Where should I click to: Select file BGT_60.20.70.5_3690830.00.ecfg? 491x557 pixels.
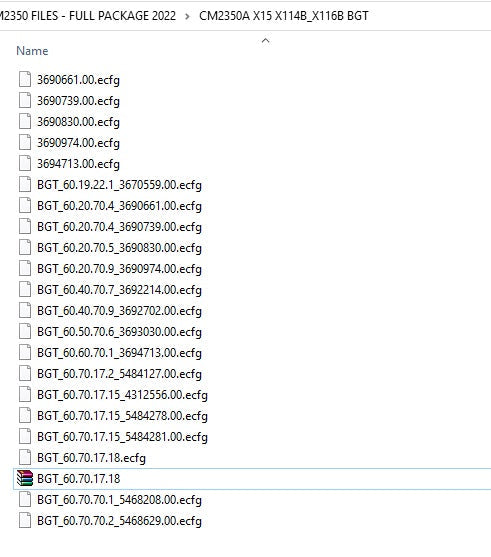click(119, 248)
